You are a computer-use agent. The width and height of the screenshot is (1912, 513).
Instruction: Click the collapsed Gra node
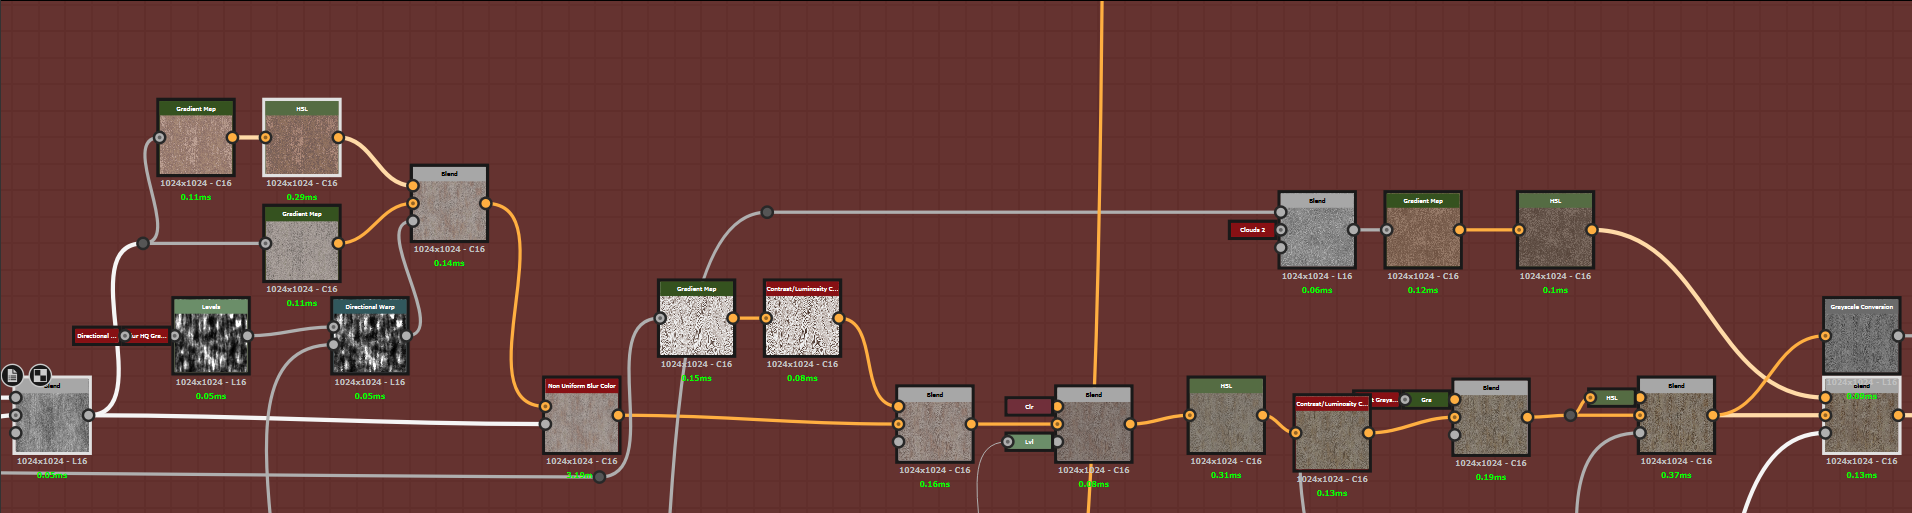coord(1427,400)
